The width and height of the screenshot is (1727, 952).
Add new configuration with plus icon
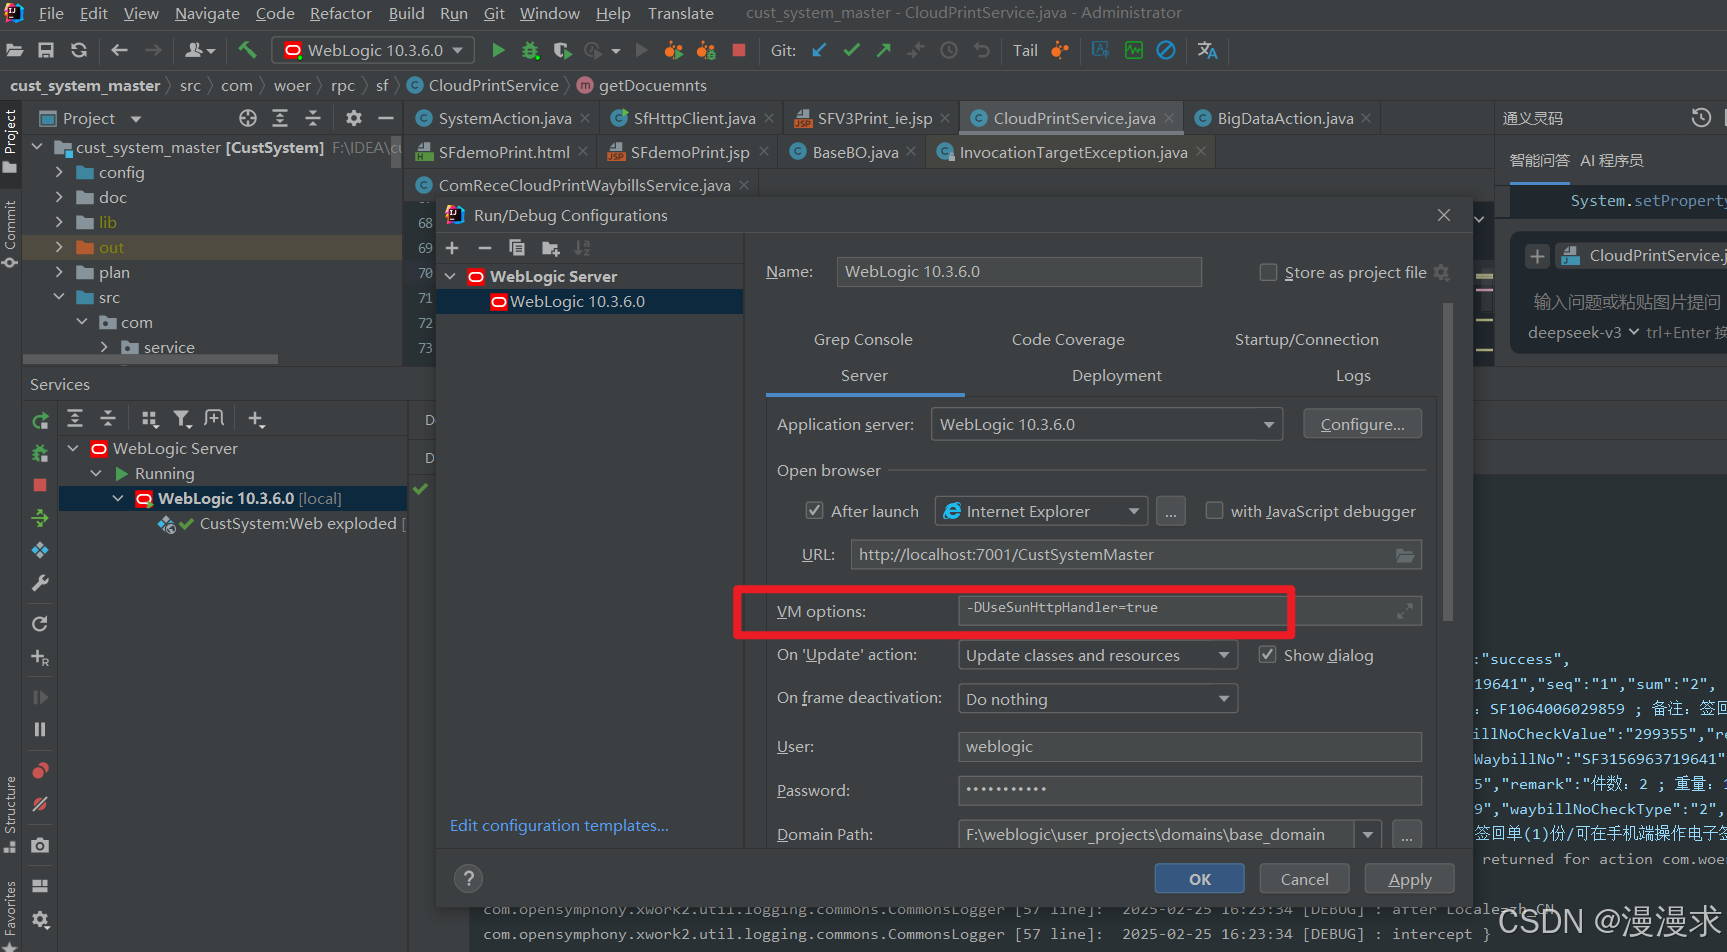point(452,248)
